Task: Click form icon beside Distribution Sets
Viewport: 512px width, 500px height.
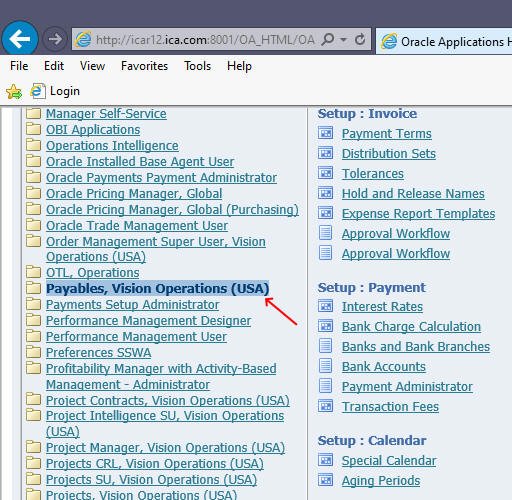Action: pyautogui.click(x=326, y=153)
